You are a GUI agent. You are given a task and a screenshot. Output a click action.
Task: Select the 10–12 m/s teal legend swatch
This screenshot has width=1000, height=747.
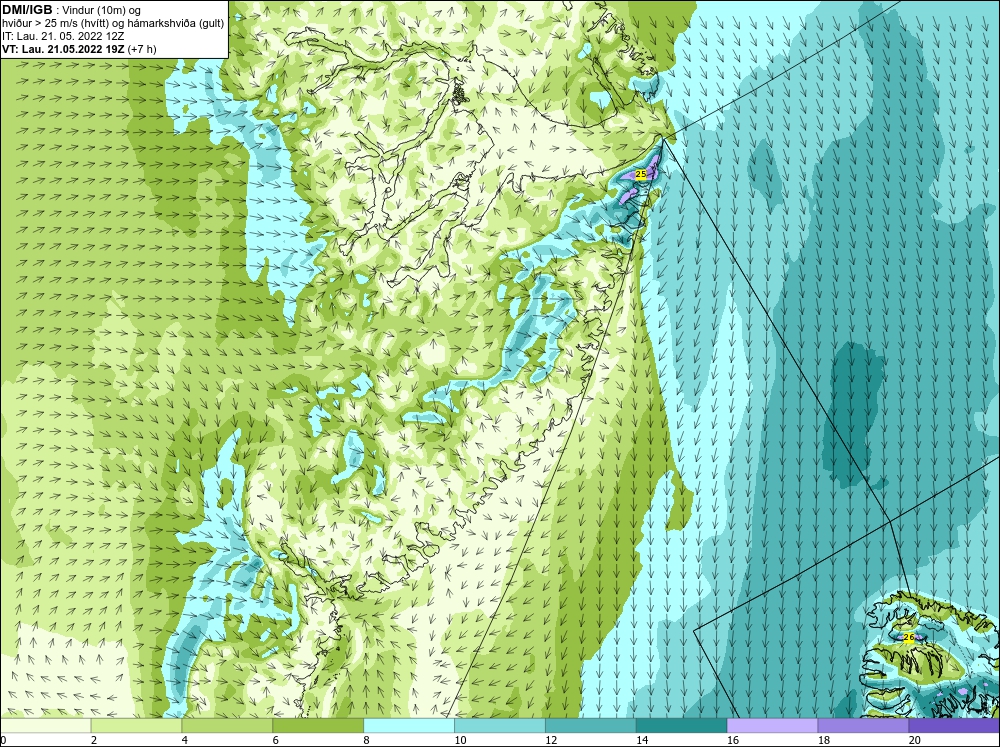pos(500,725)
